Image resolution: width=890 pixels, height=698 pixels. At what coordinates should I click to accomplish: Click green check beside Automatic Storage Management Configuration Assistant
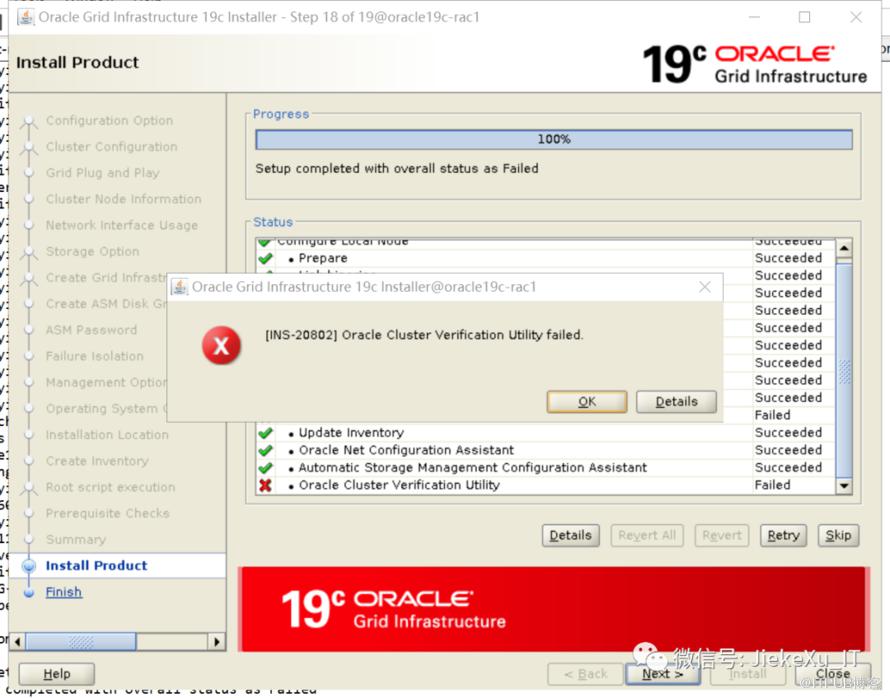pyautogui.click(x=265, y=468)
